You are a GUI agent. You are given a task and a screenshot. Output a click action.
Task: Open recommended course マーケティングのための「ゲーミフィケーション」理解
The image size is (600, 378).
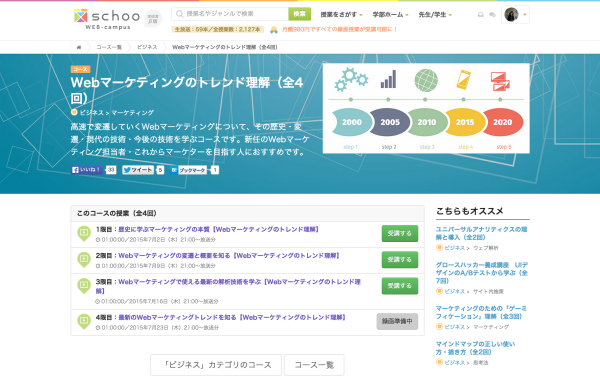point(481,313)
